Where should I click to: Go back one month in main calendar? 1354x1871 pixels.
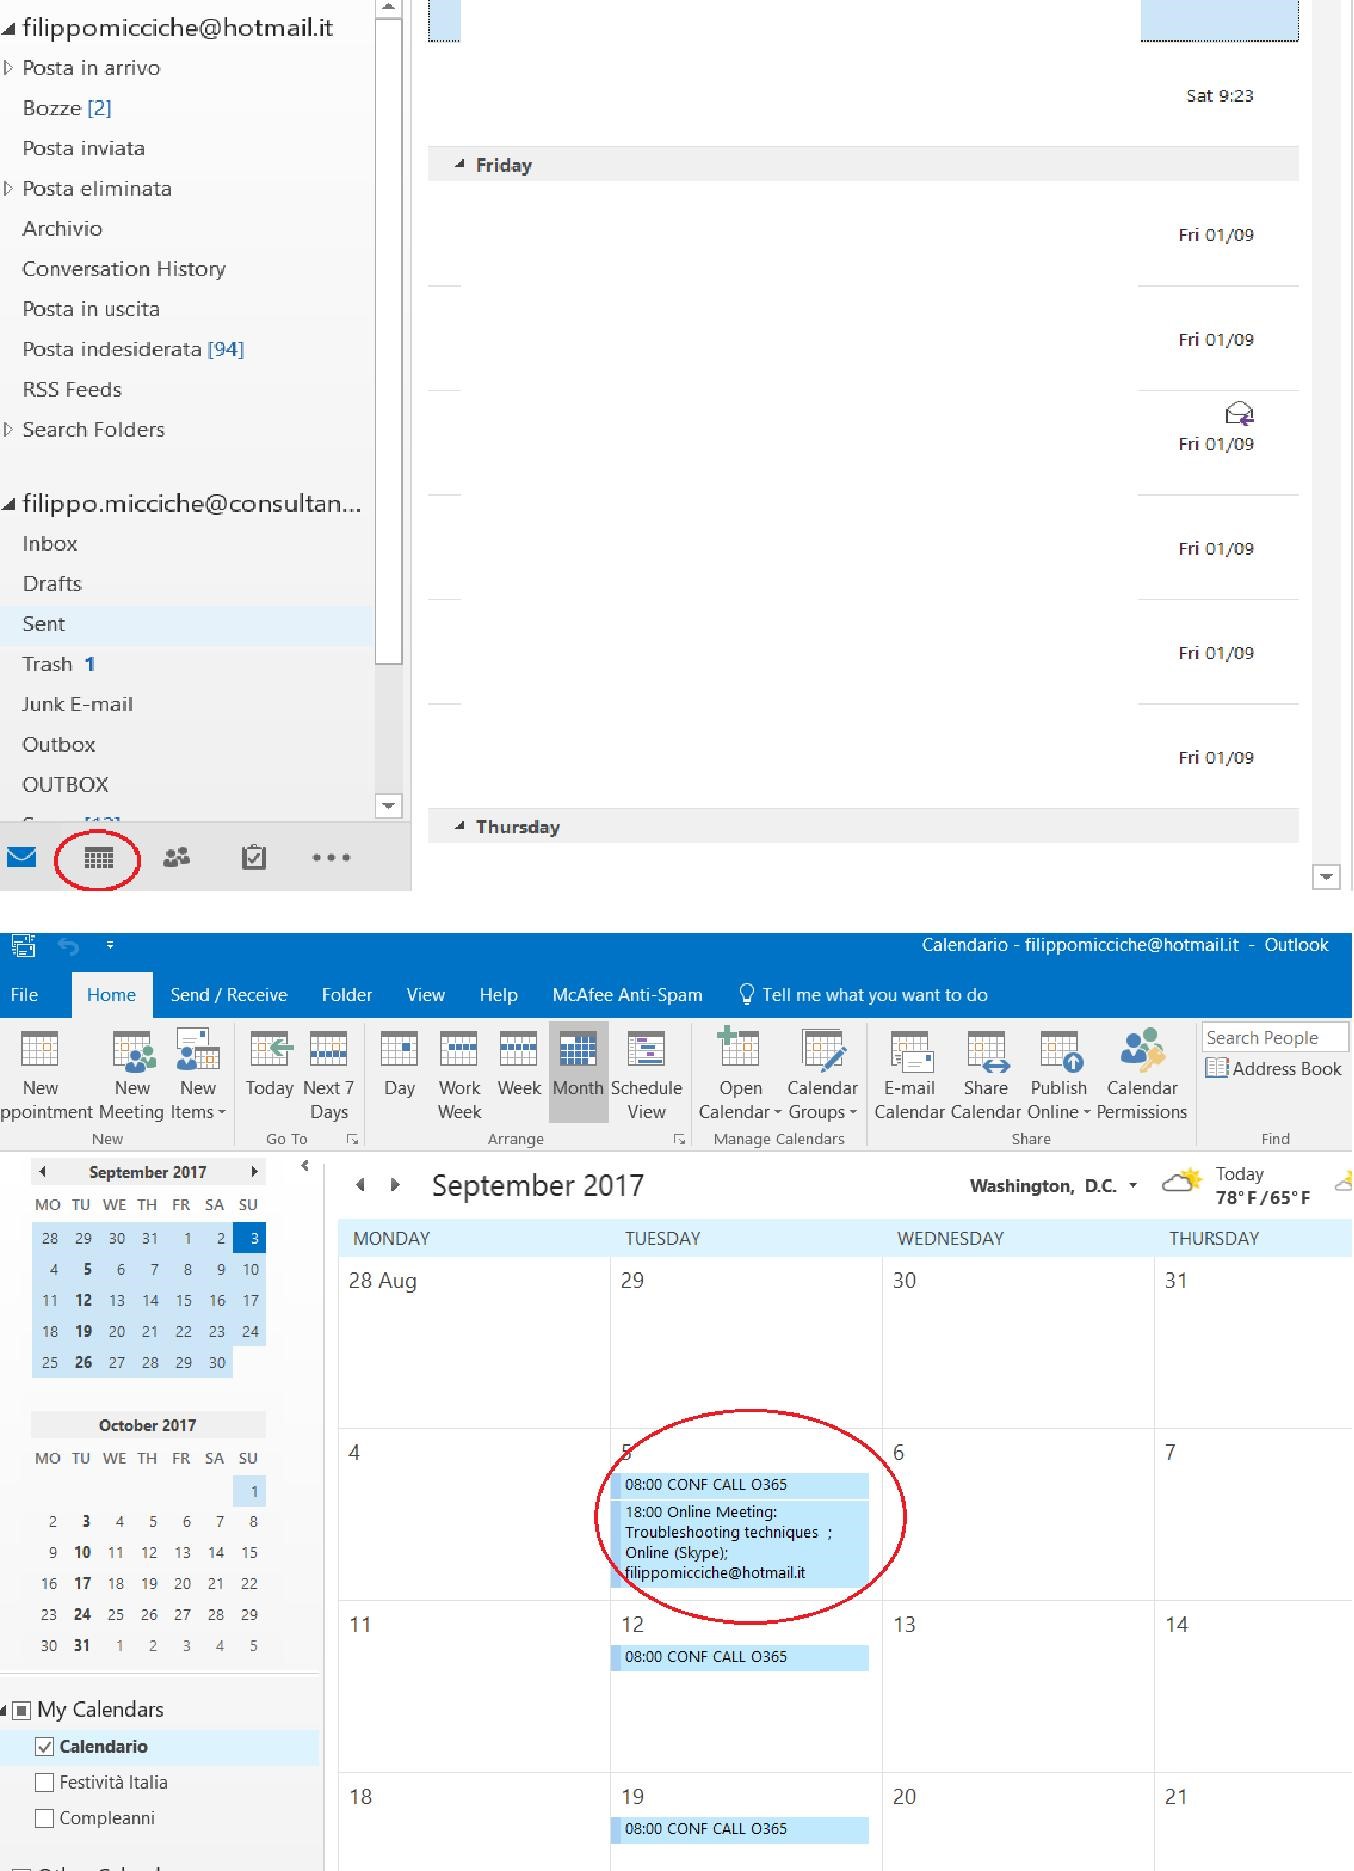[x=360, y=1185]
